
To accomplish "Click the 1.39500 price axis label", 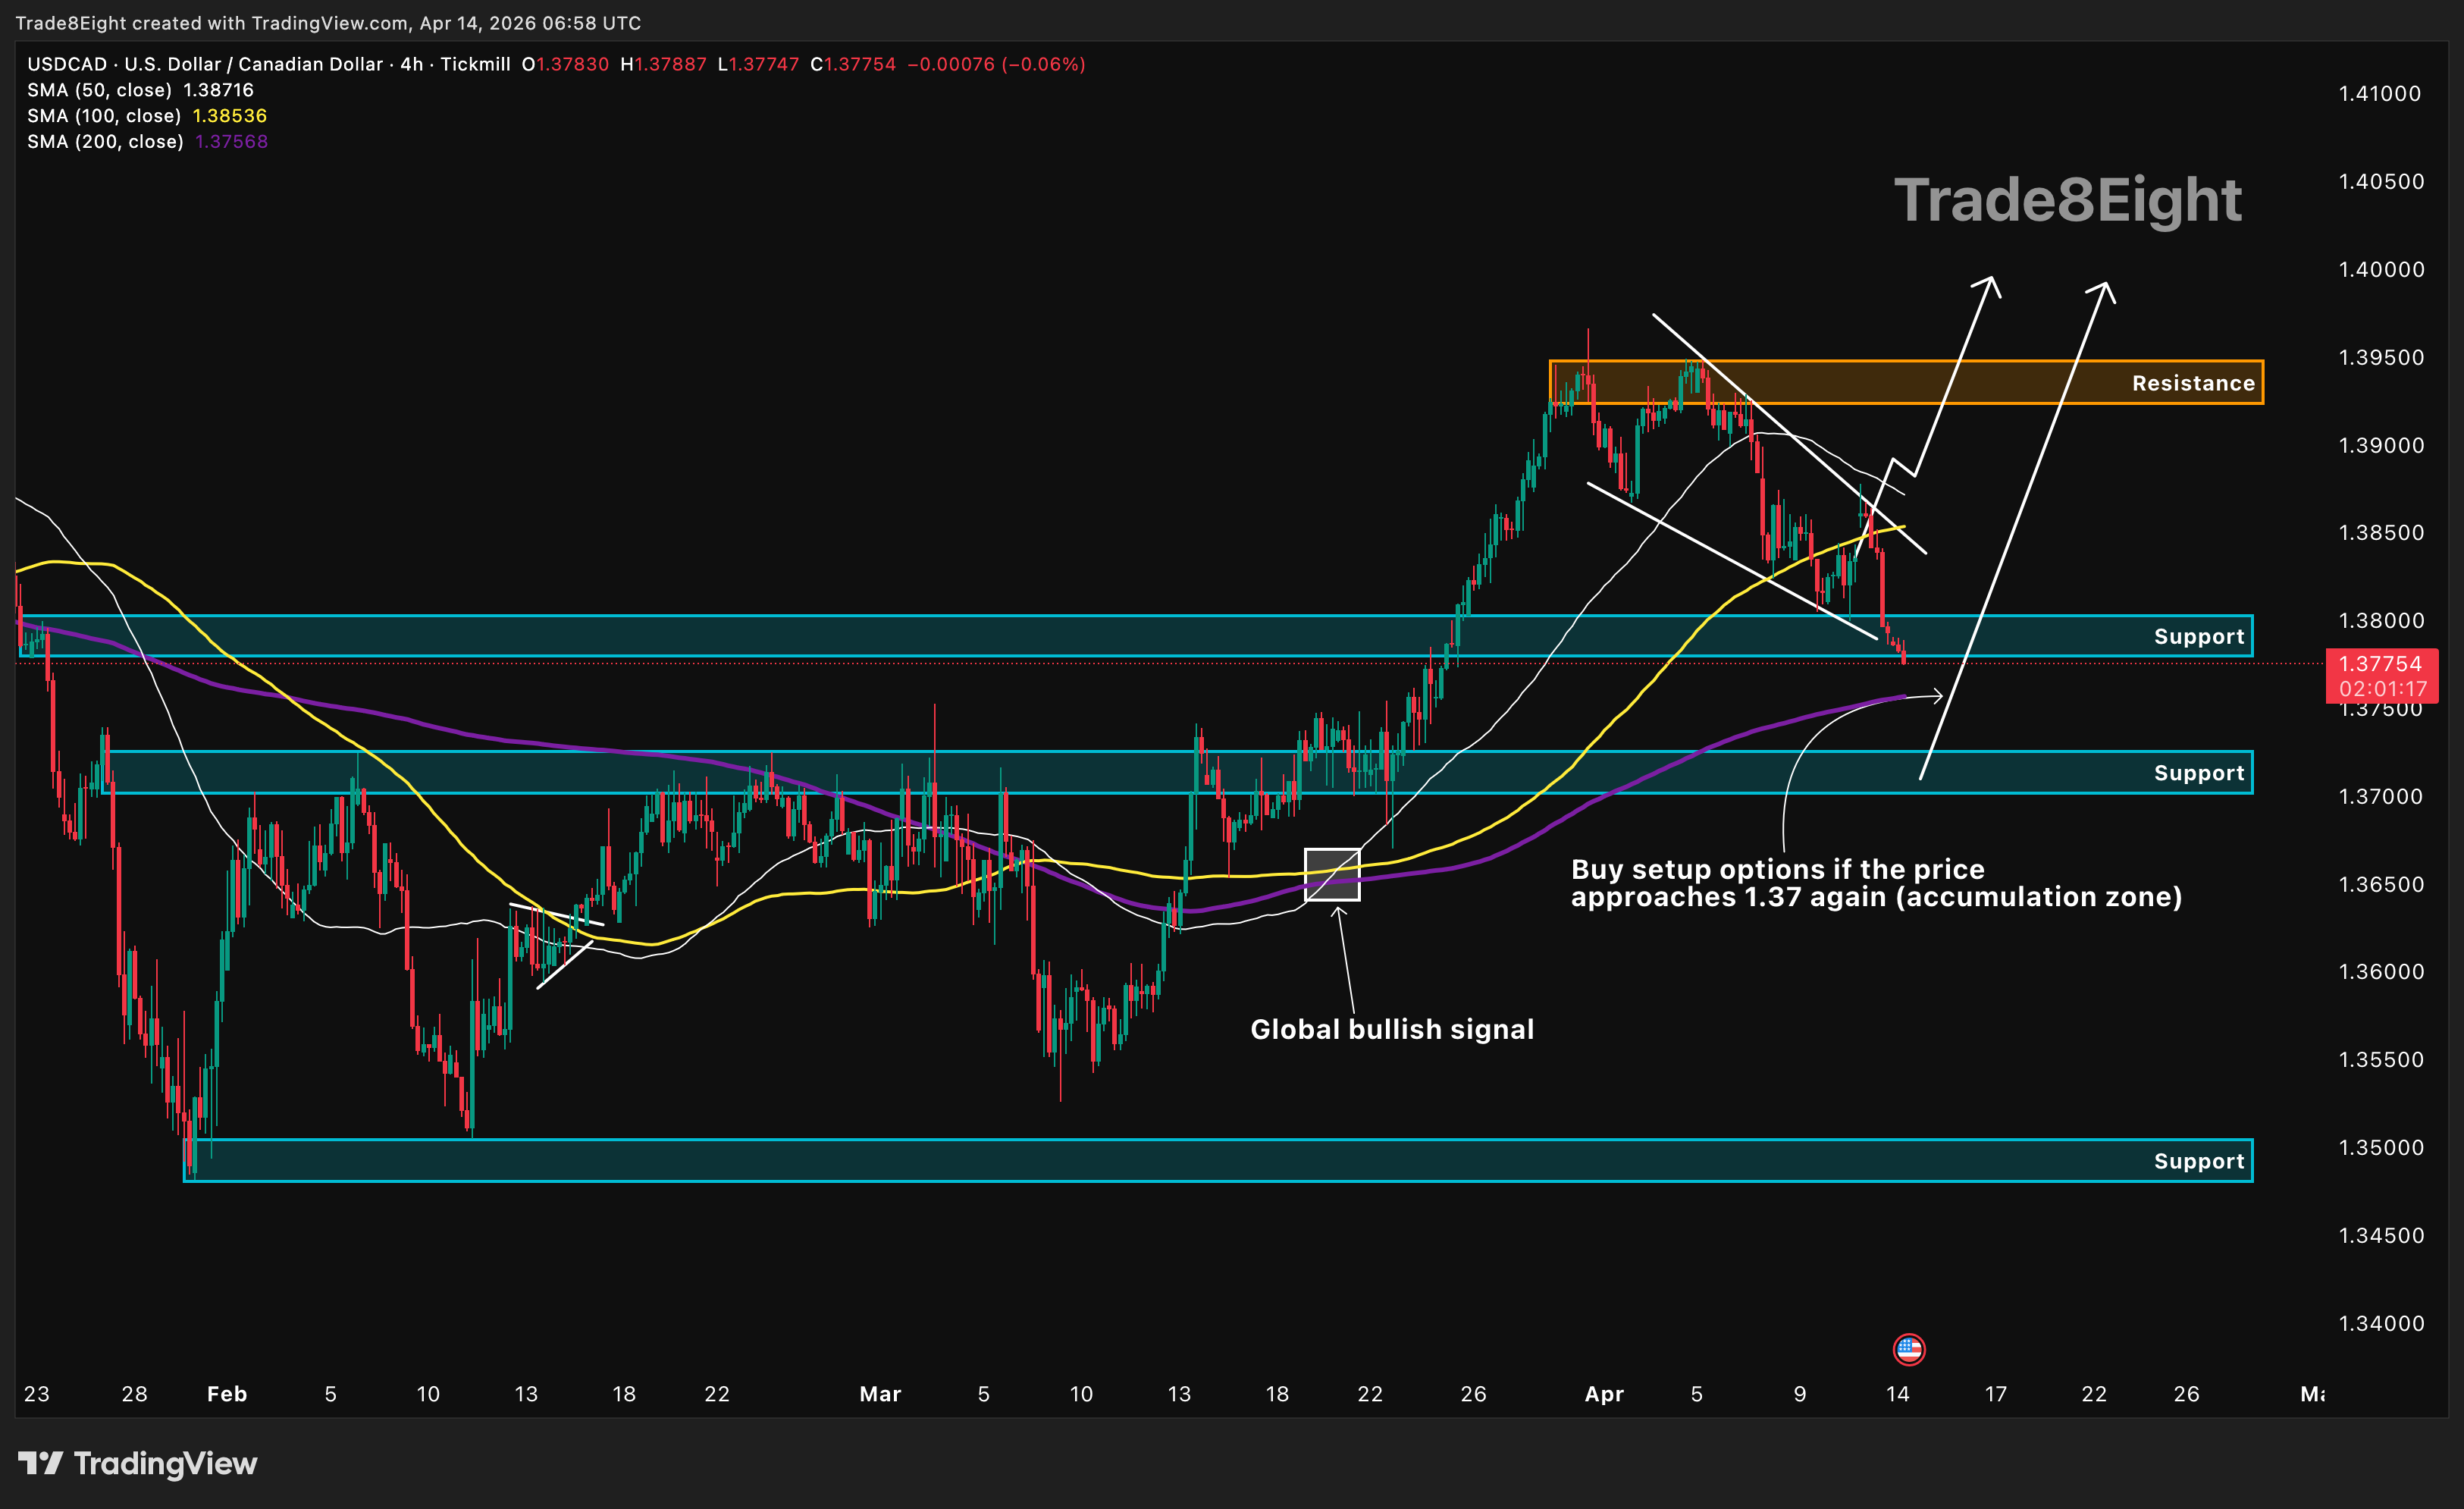I will coord(2381,358).
